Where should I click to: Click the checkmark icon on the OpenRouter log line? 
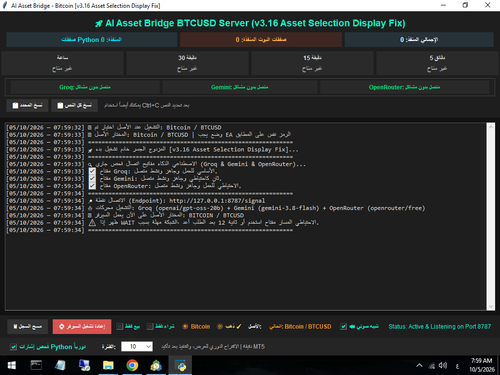(x=92, y=186)
